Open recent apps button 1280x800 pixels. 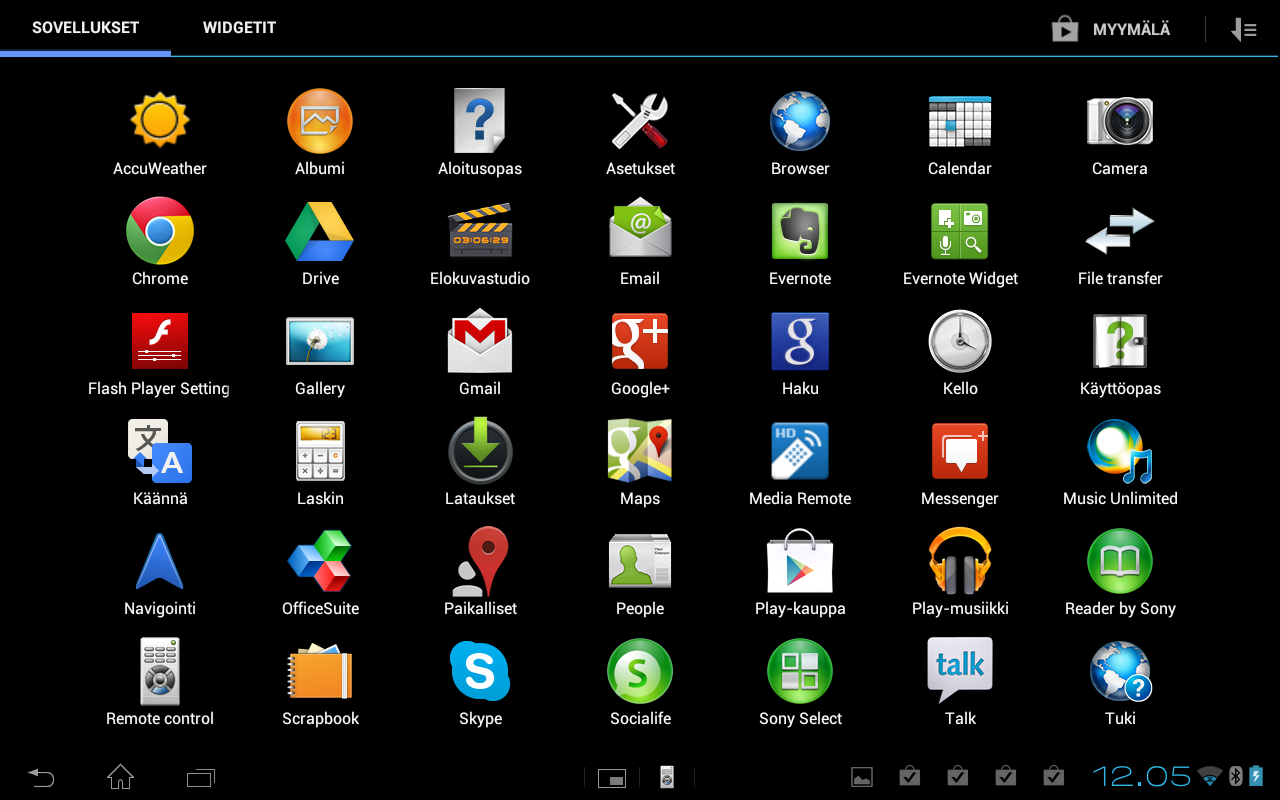click(x=201, y=777)
